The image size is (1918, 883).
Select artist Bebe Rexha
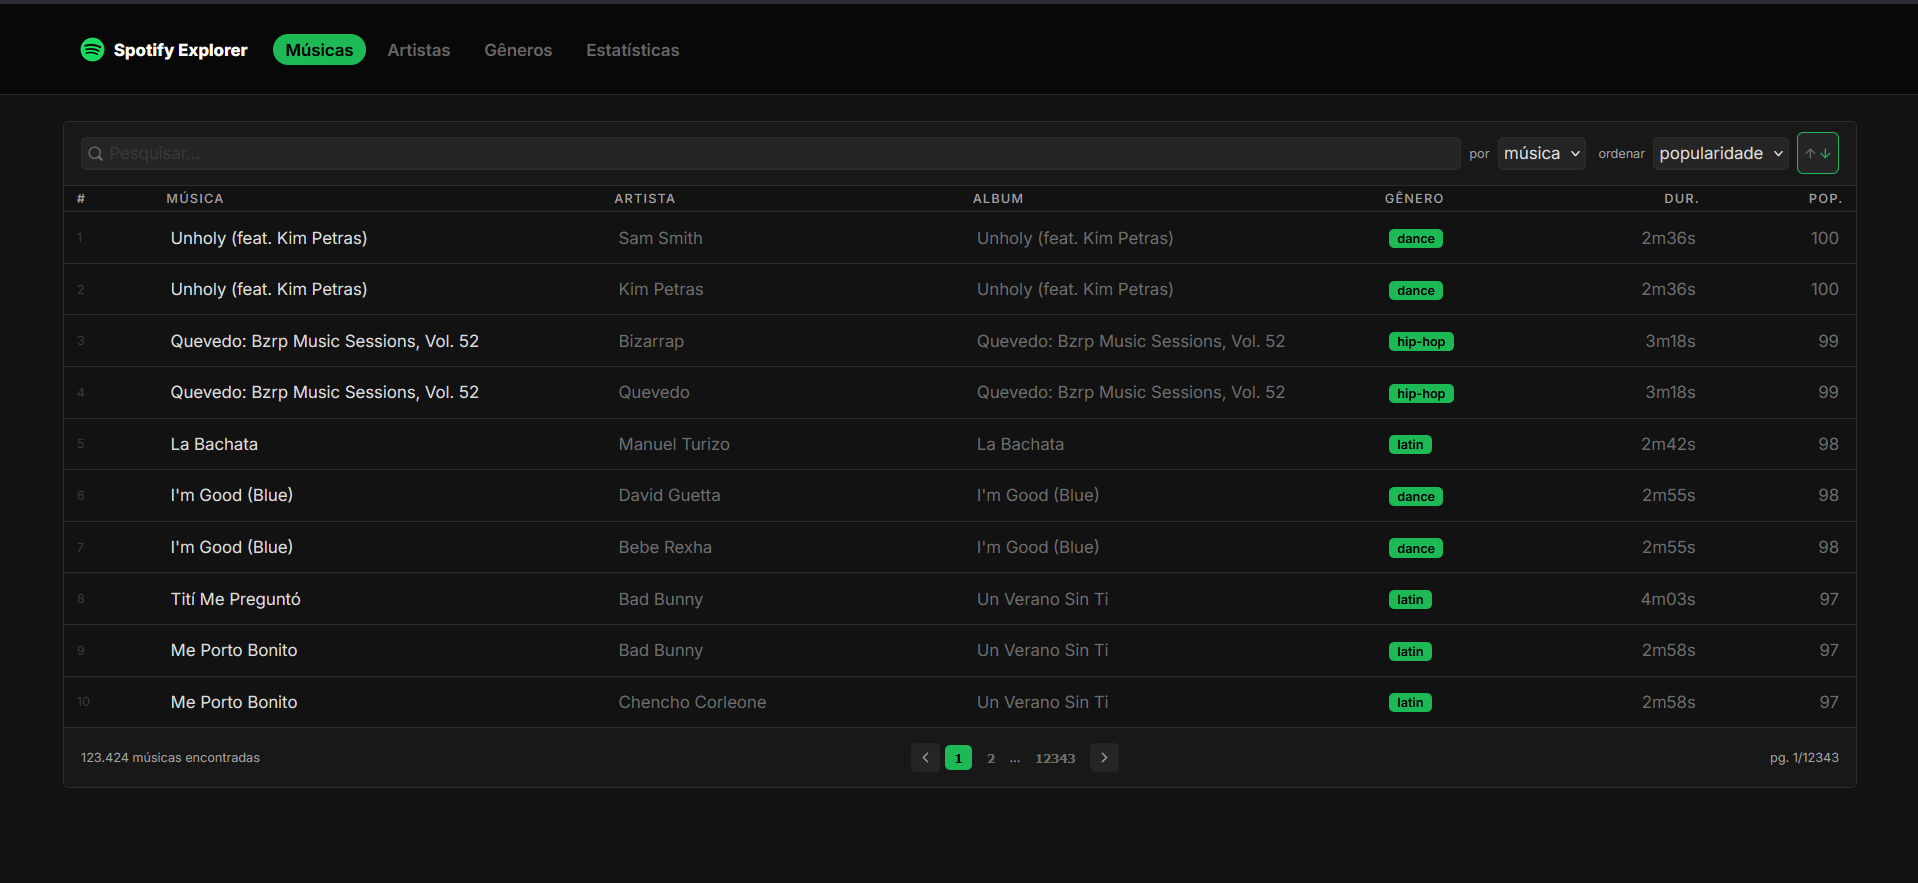coord(665,547)
